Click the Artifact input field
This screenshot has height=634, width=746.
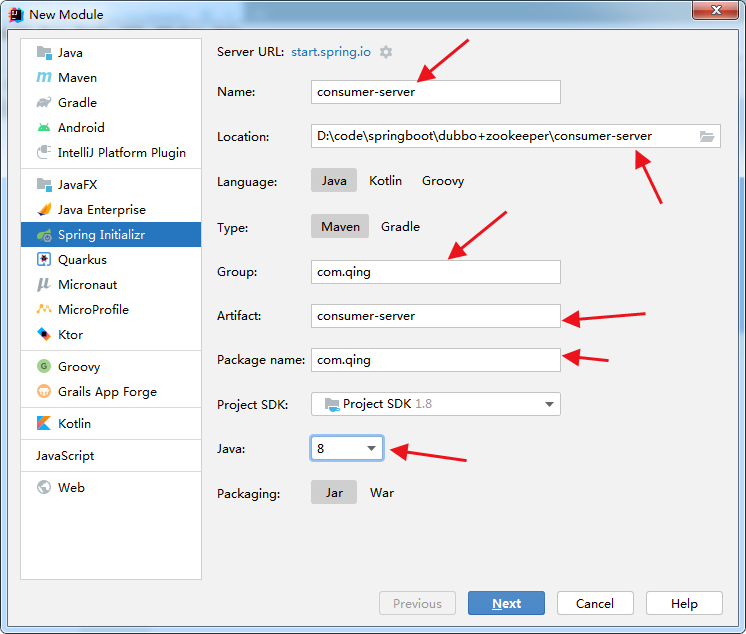[x=436, y=316]
